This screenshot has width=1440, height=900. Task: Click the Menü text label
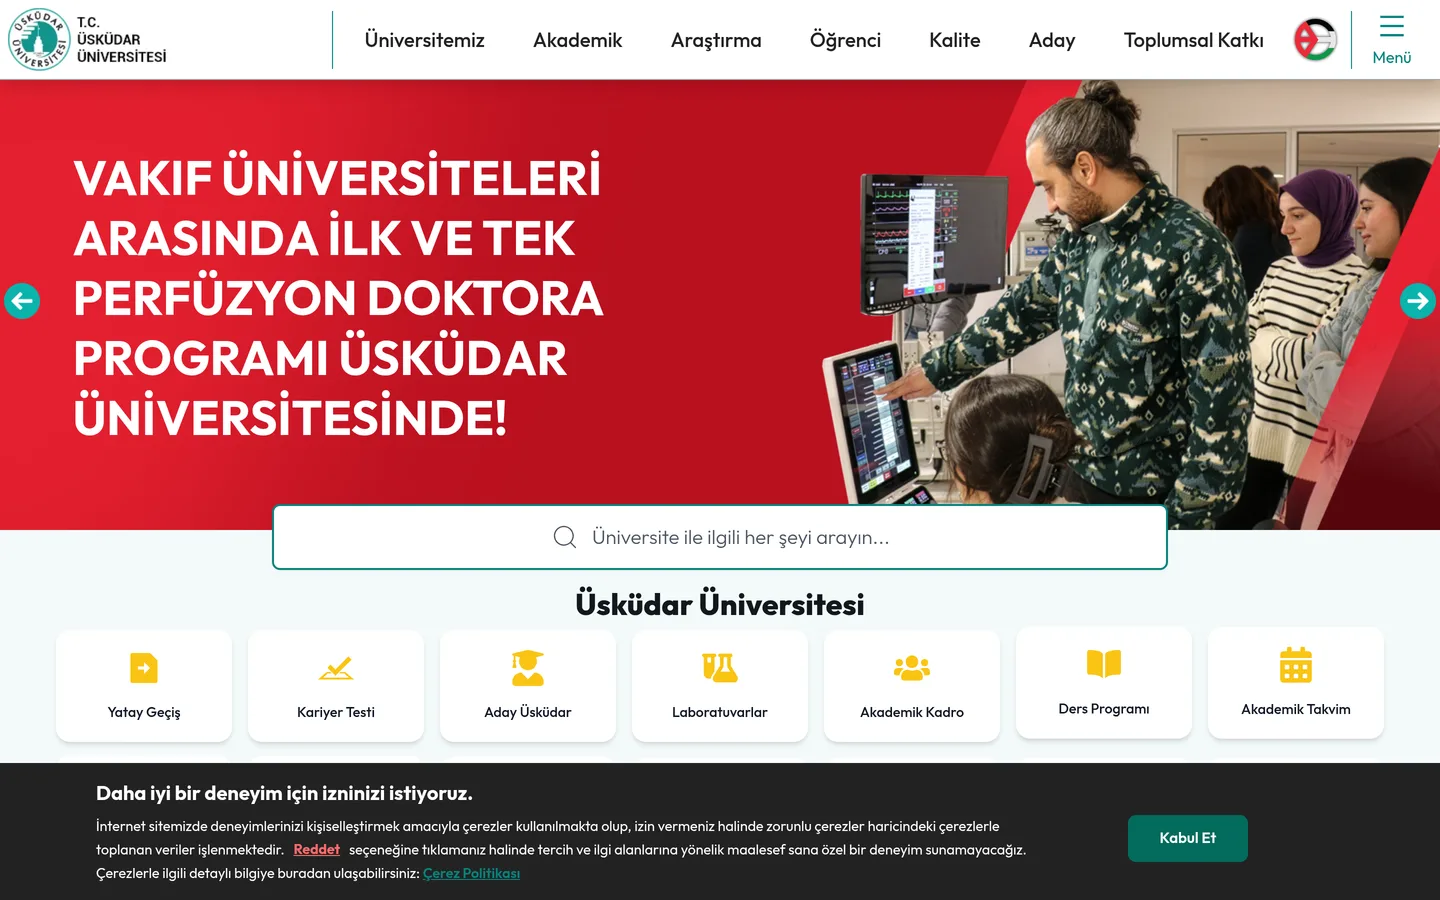tap(1392, 58)
